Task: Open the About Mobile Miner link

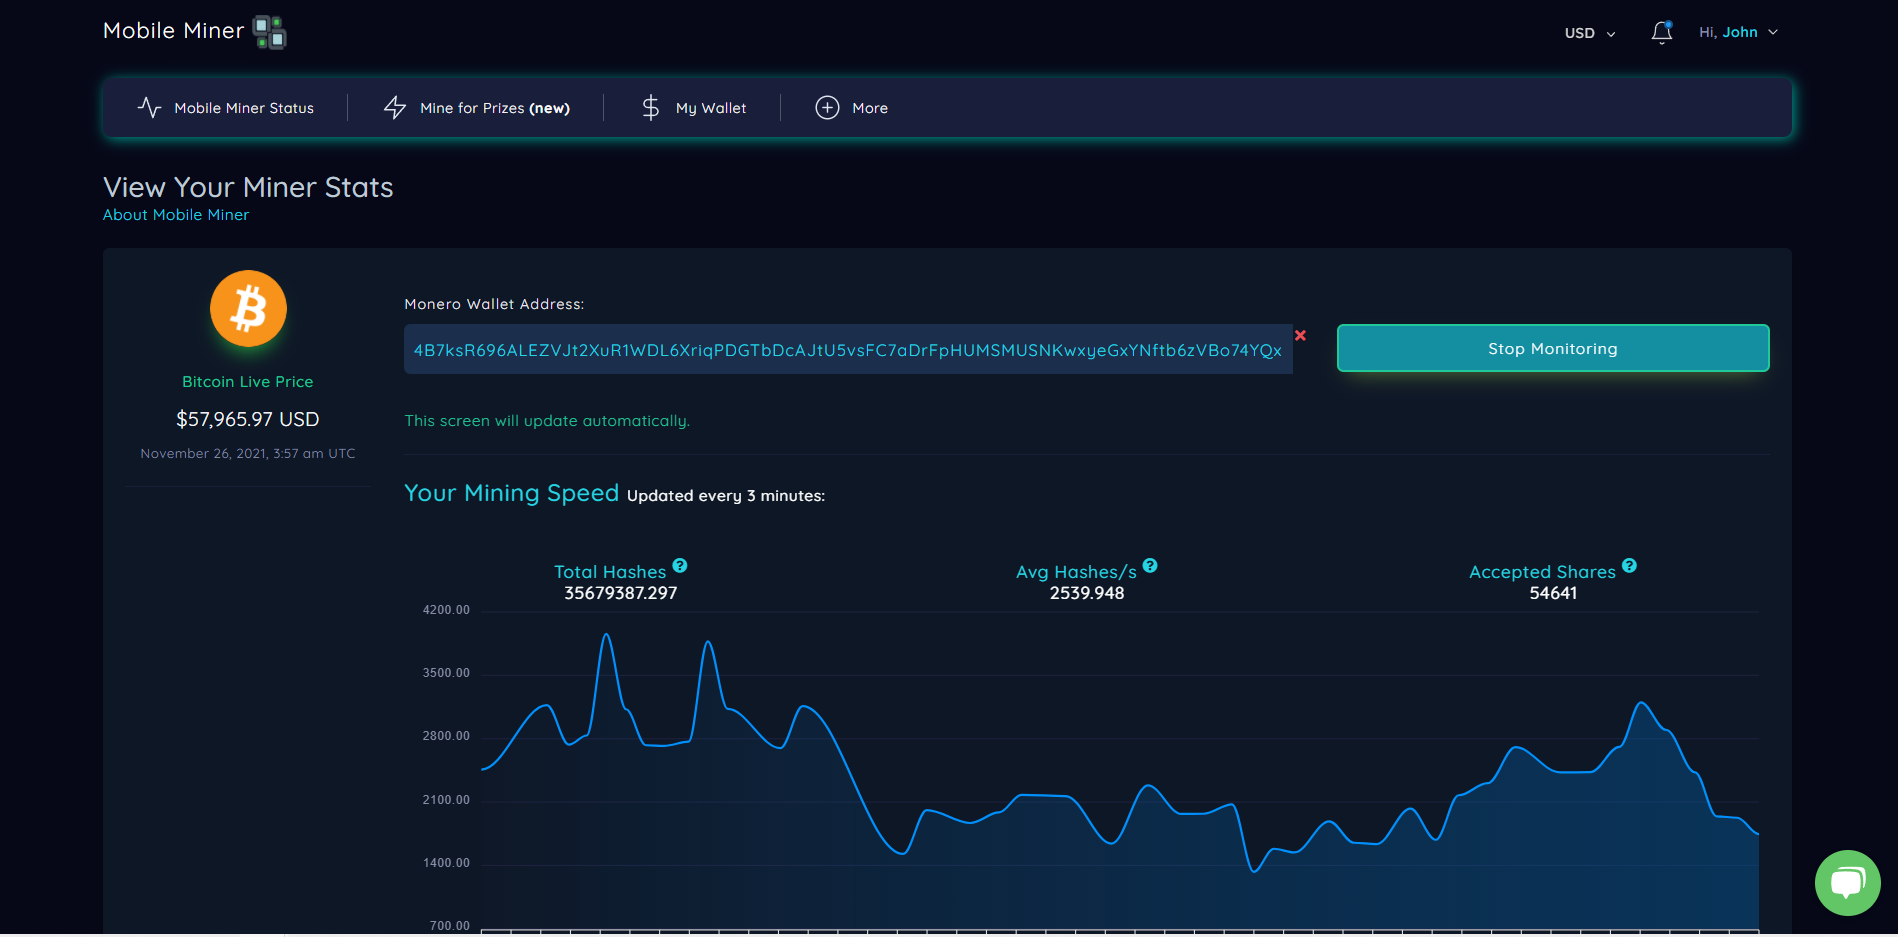Action: point(175,214)
